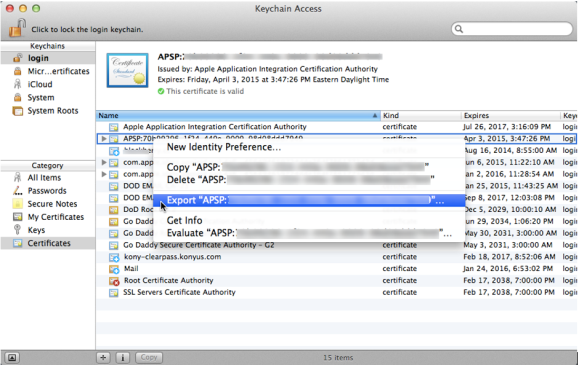Choose Copy "APSP:" context menu item
579x365 pixels.
point(309,167)
